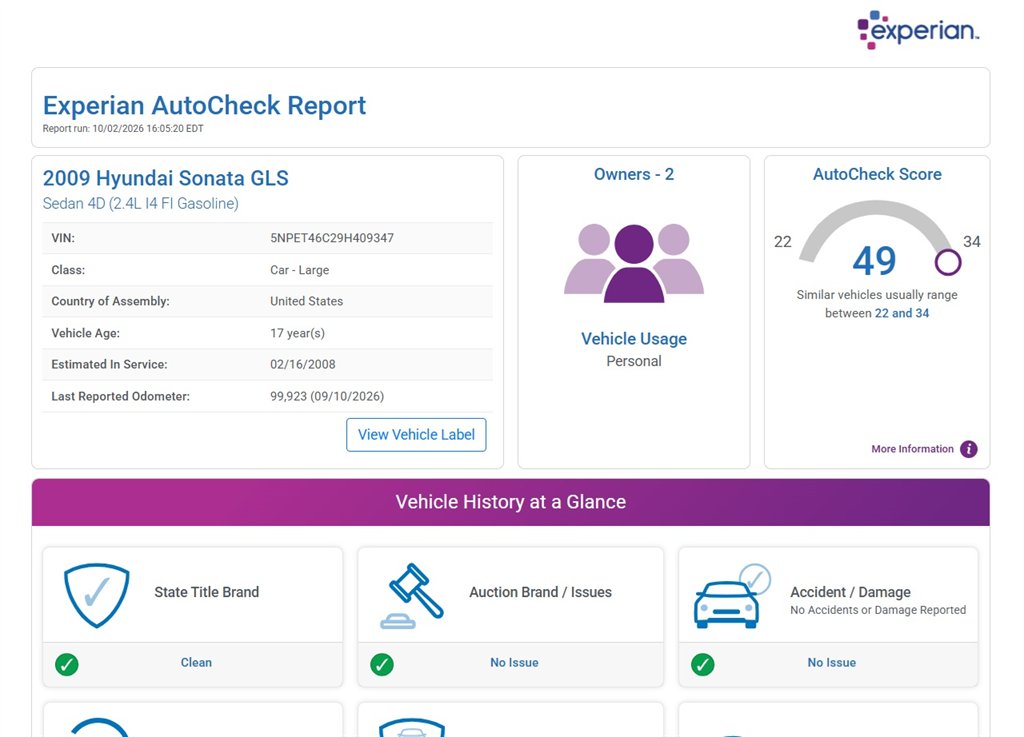Image resolution: width=1024 pixels, height=737 pixels.
Task: Click the Experian logo
Action: coord(918,29)
